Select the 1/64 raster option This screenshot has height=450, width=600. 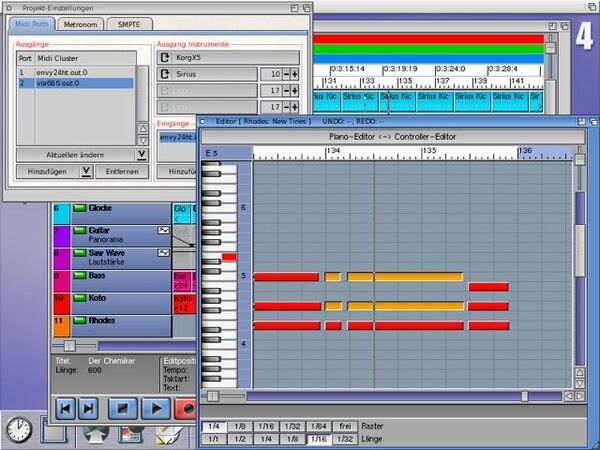pos(318,426)
